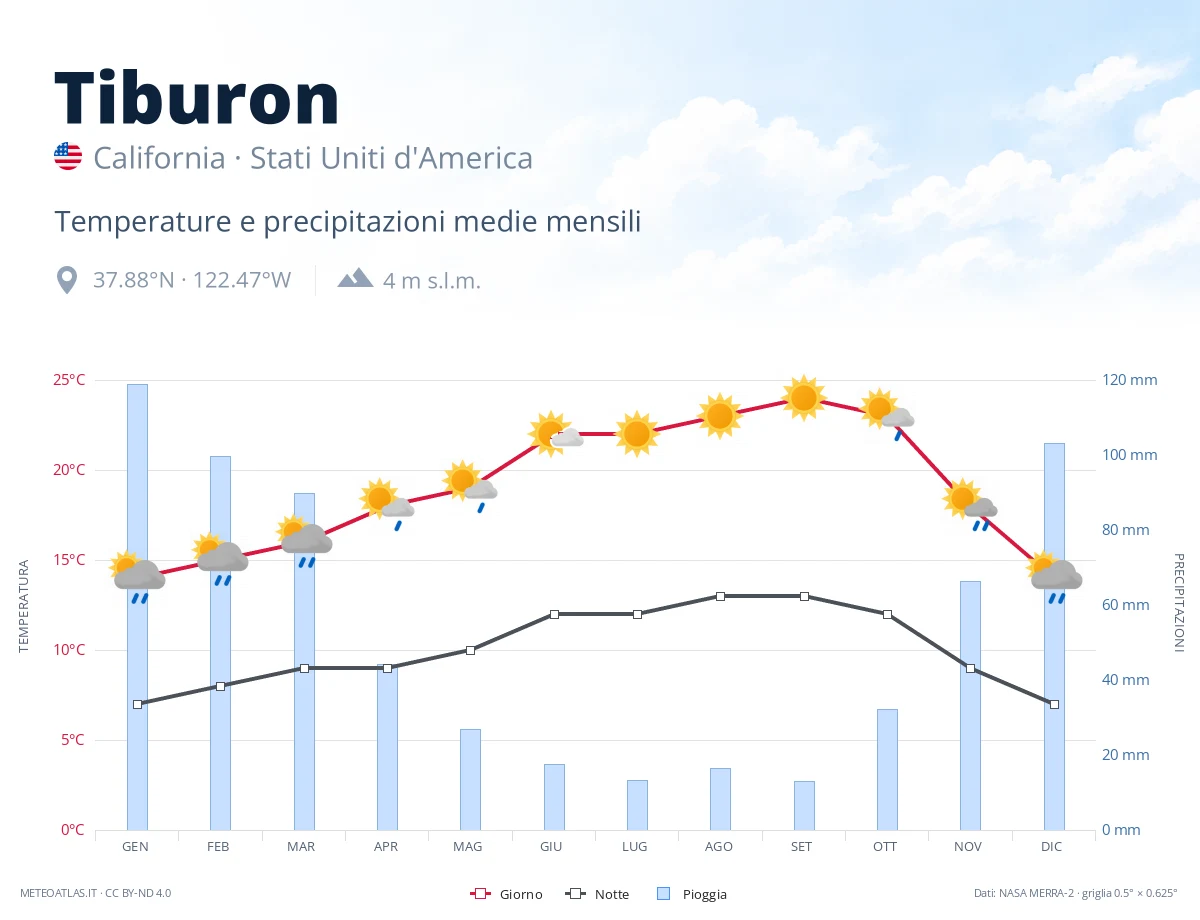
Task: Click the DIC cloudy rain weather icon
Action: (x=1054, y=577)
